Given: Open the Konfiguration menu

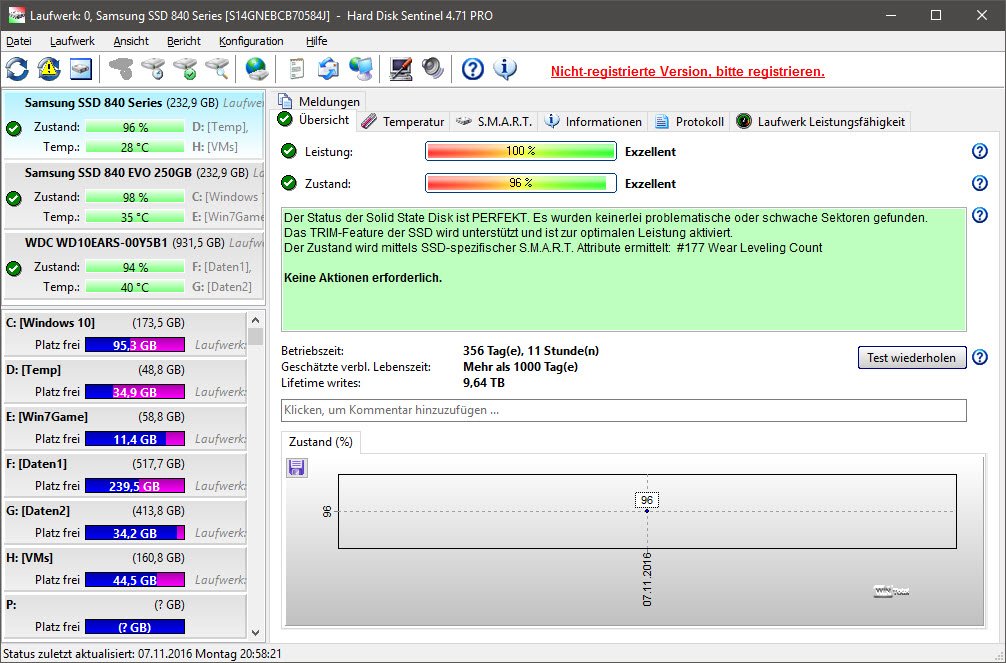Looking at the screenshot, I should pos(251,41).
